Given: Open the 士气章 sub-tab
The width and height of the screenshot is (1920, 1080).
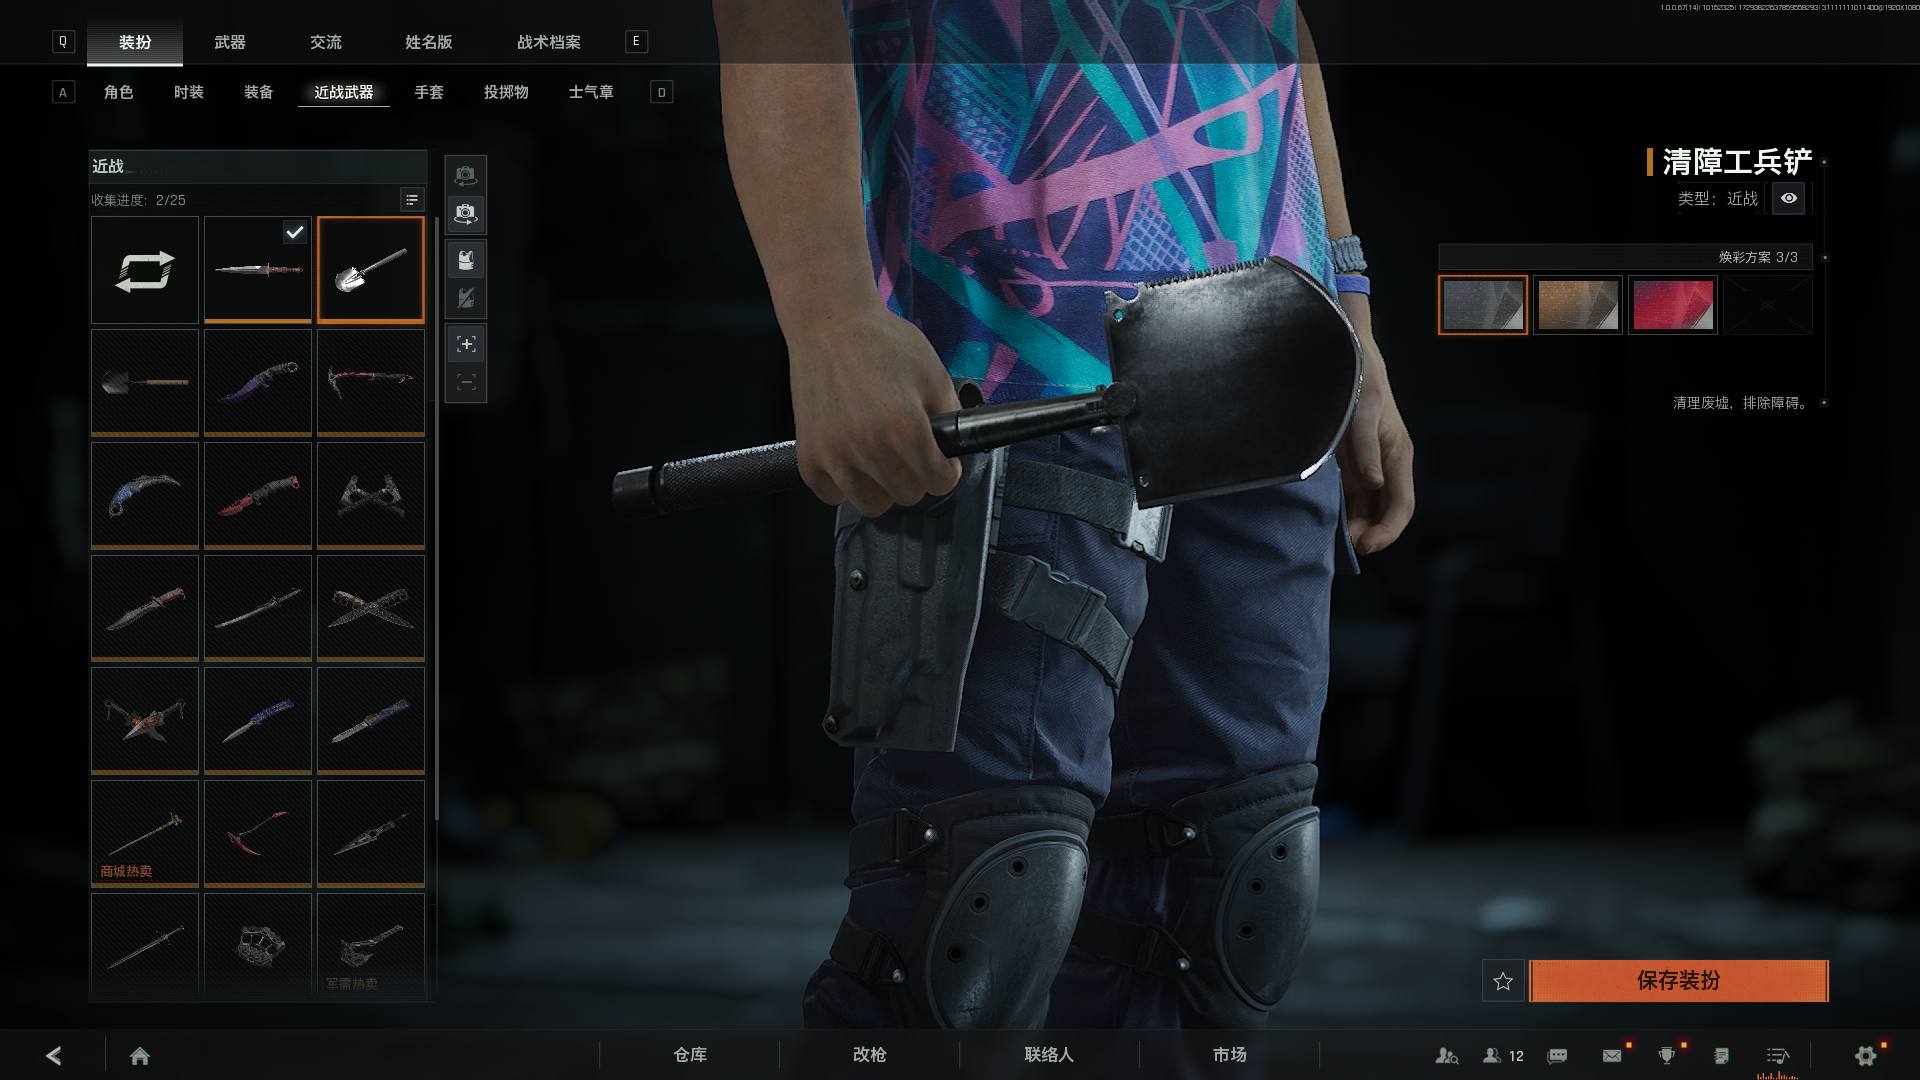Looking at the screenshot, I should 591,92.
